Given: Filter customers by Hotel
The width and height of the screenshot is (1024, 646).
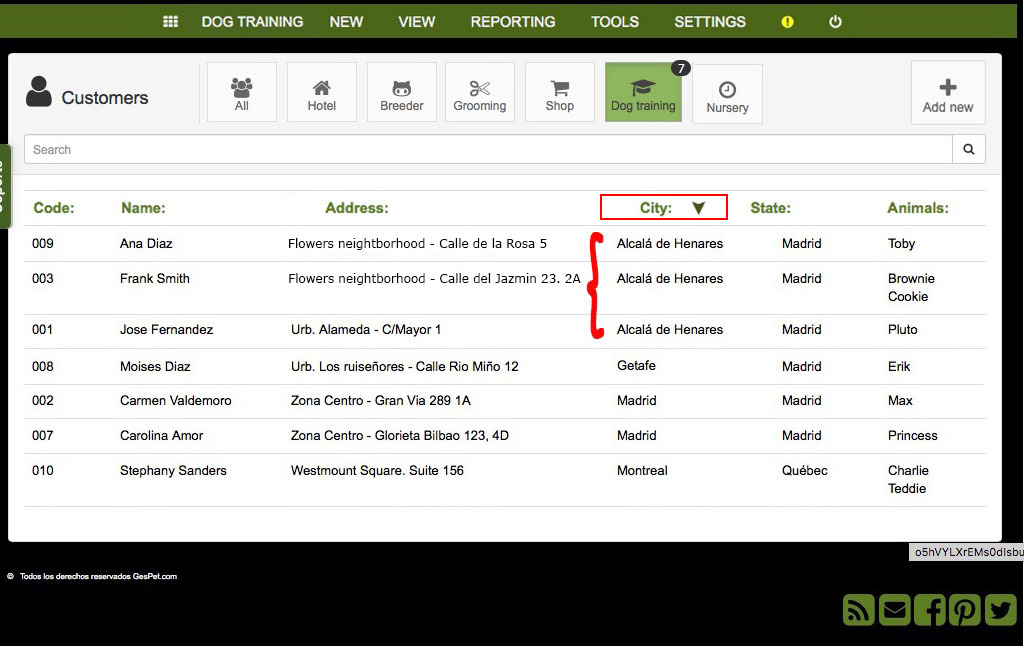Looking at the screenshot, I should [322, 92].
